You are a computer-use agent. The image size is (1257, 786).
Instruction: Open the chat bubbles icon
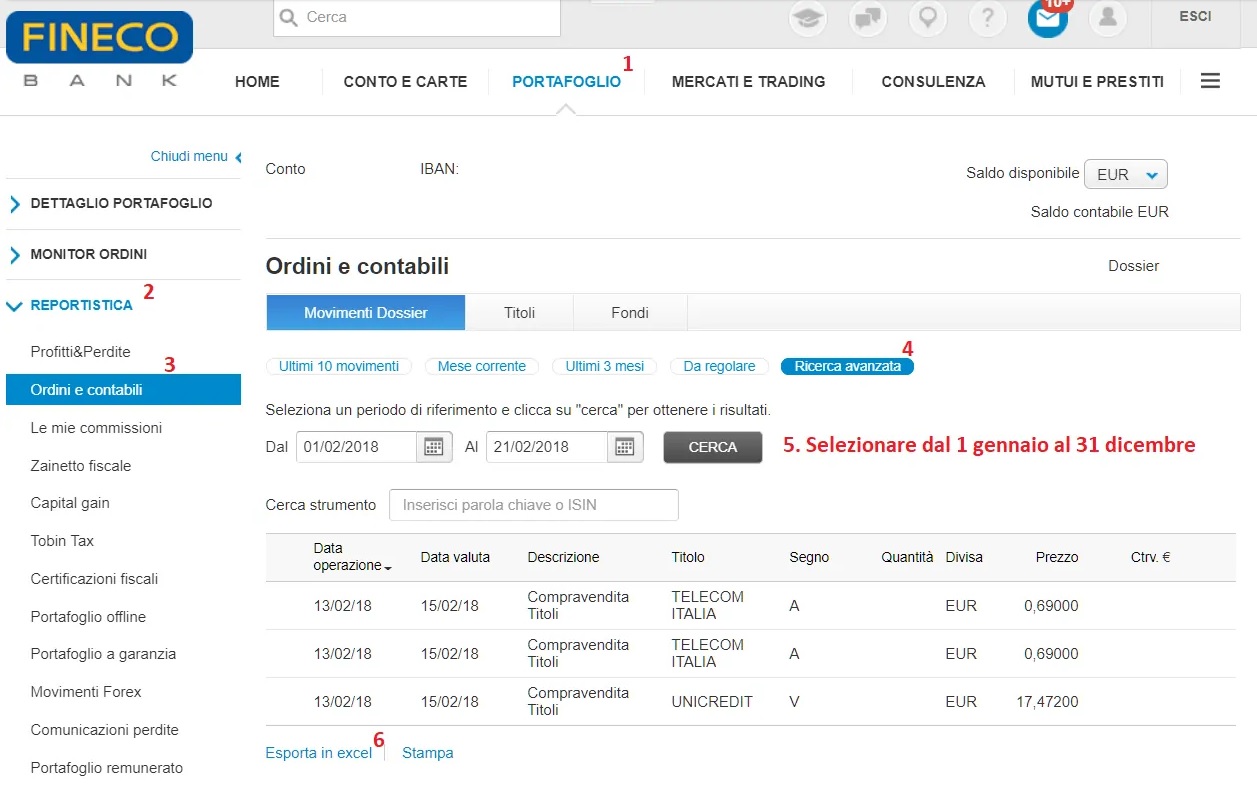(868, 19)
